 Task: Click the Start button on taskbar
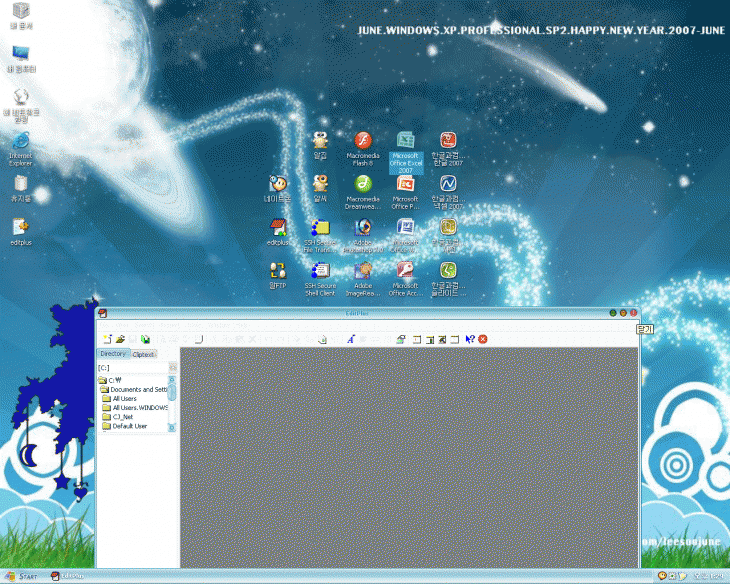point(24,577)
